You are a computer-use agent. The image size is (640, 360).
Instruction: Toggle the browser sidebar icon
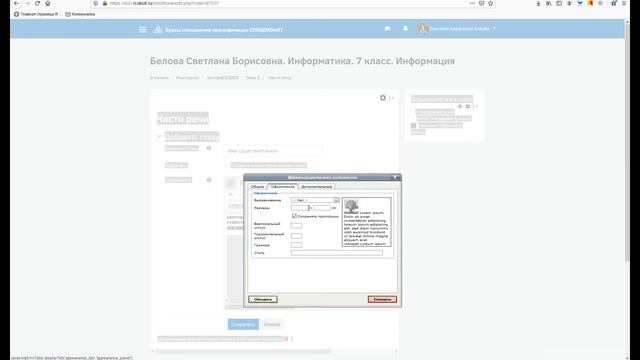click(559, 3)
